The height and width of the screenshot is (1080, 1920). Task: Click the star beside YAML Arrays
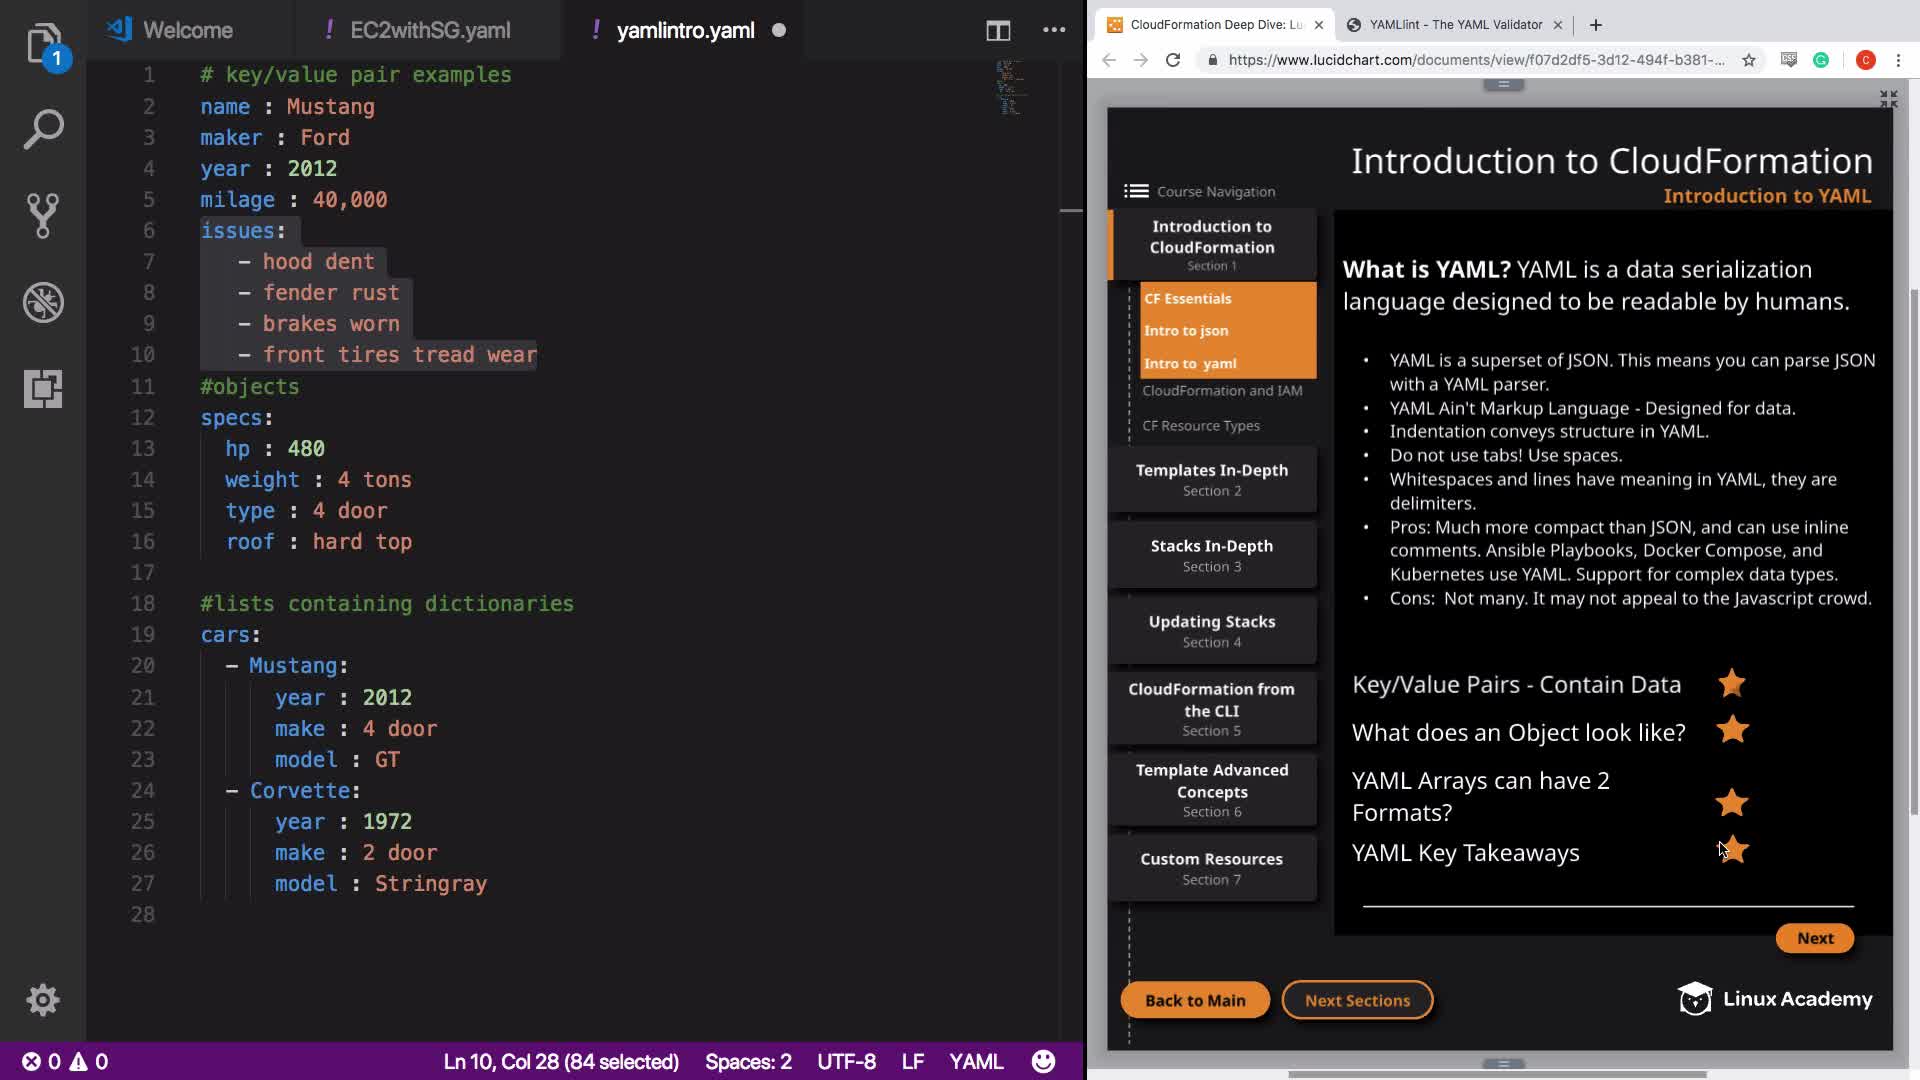1731,802
